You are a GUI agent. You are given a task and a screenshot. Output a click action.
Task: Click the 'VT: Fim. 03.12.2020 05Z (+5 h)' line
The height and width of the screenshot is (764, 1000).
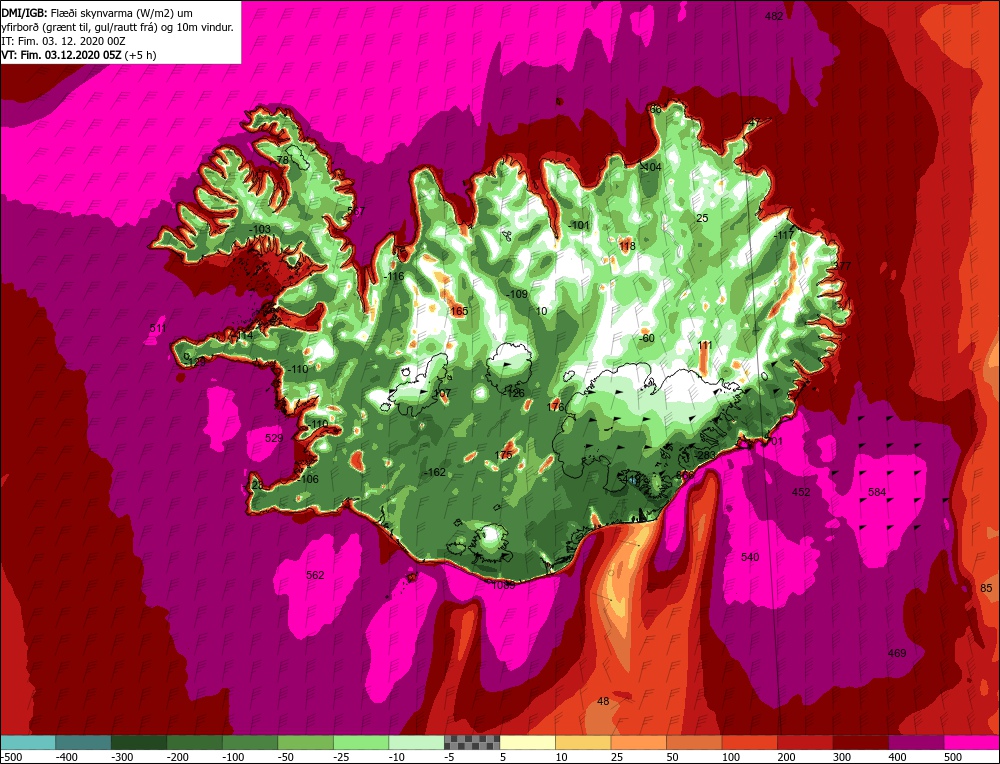tap(78, 55)
